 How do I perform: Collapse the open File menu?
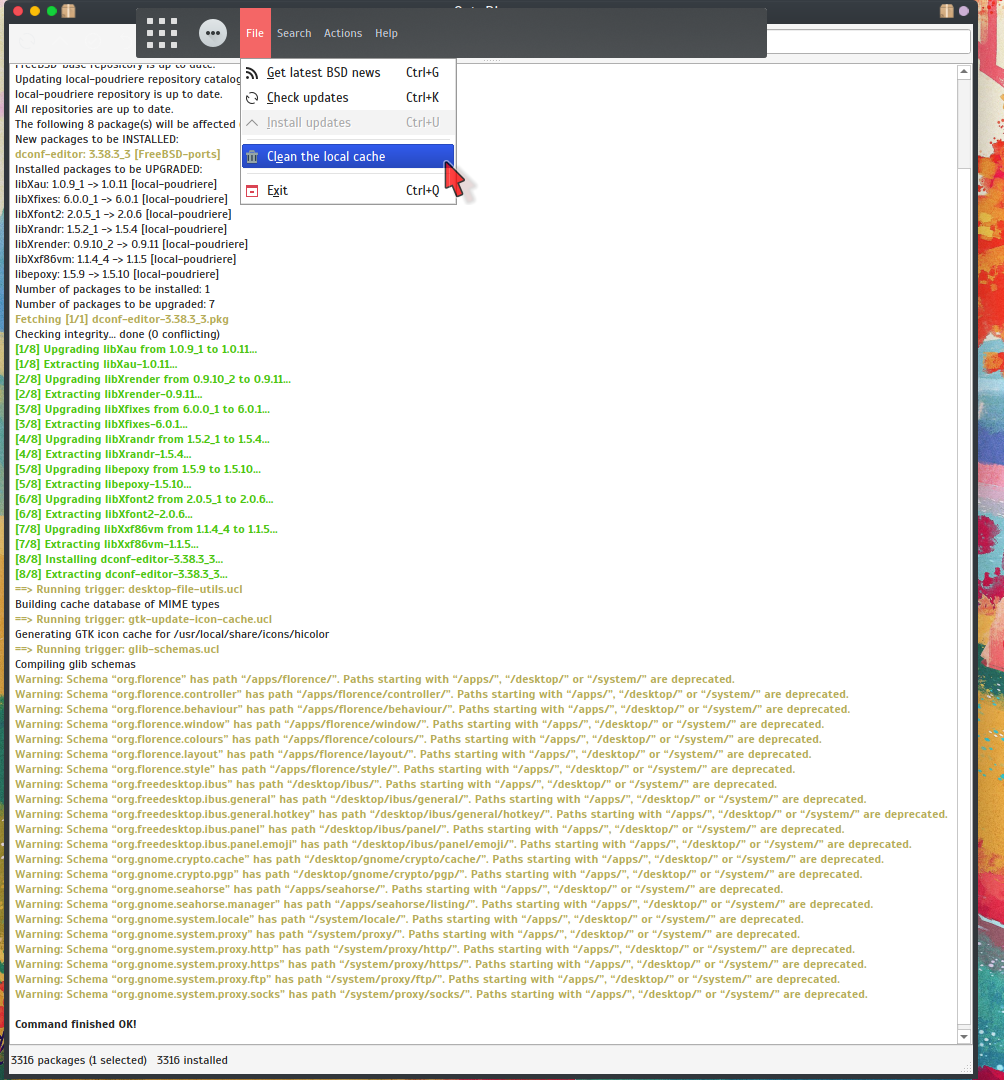tap(255, 33)
